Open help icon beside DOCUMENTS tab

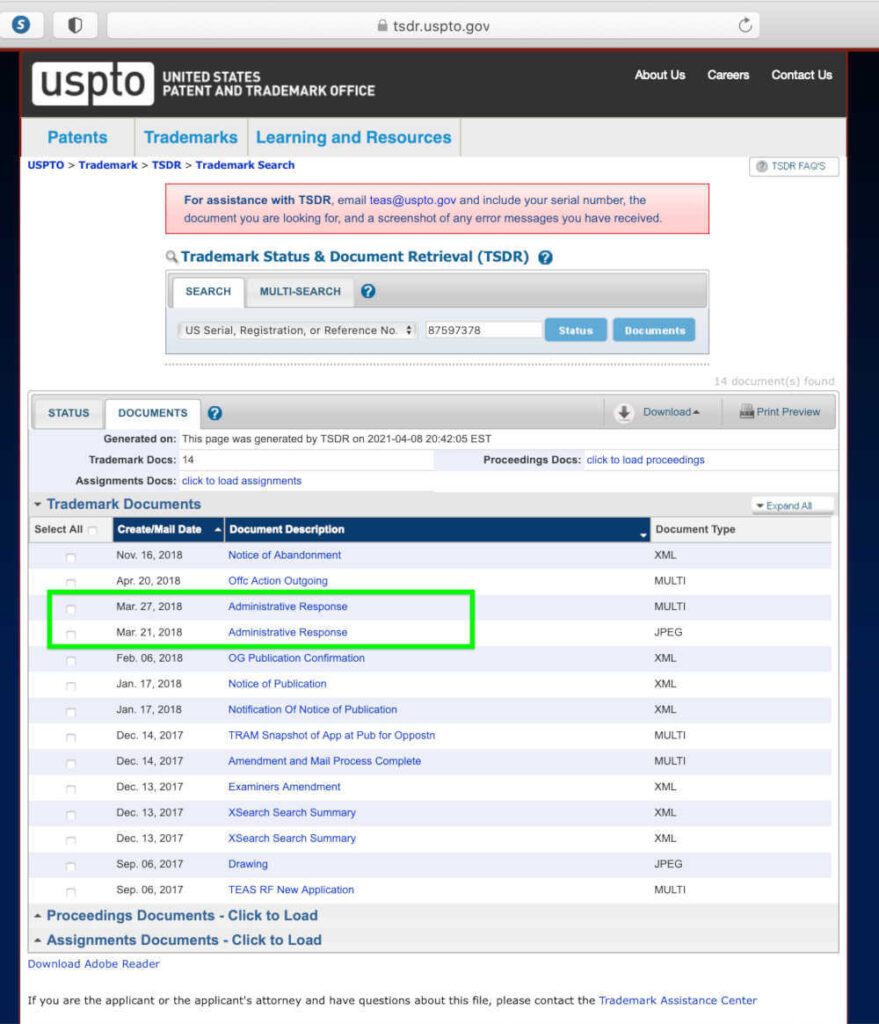[x=214, y=413]
